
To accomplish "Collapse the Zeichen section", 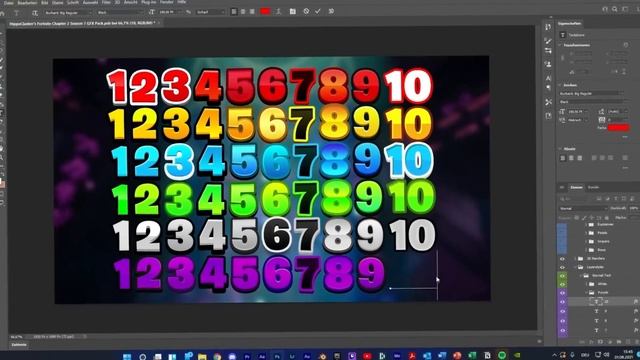I will 560,85.
